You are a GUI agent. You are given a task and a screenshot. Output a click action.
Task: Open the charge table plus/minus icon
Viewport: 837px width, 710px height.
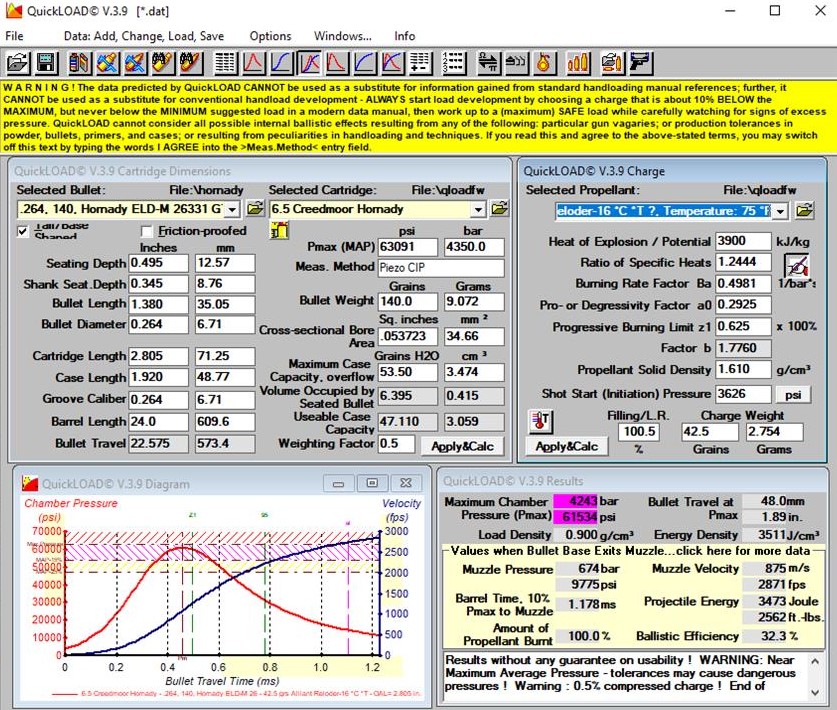[x=420, y=63]
